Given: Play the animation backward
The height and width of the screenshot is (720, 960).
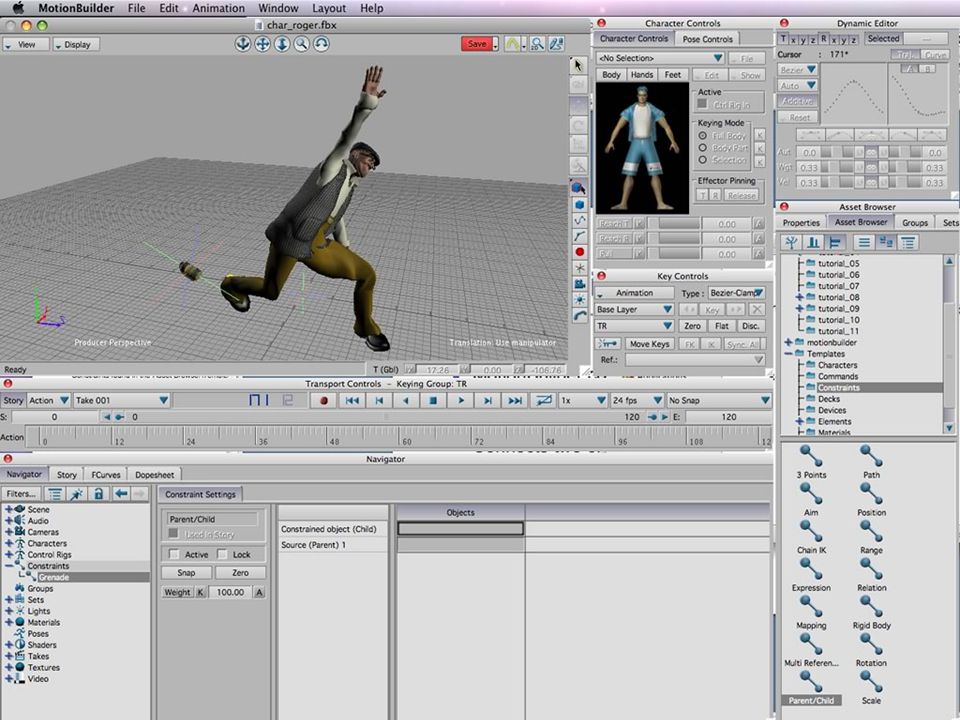Looking at the screenshot, I should [405, 400].
